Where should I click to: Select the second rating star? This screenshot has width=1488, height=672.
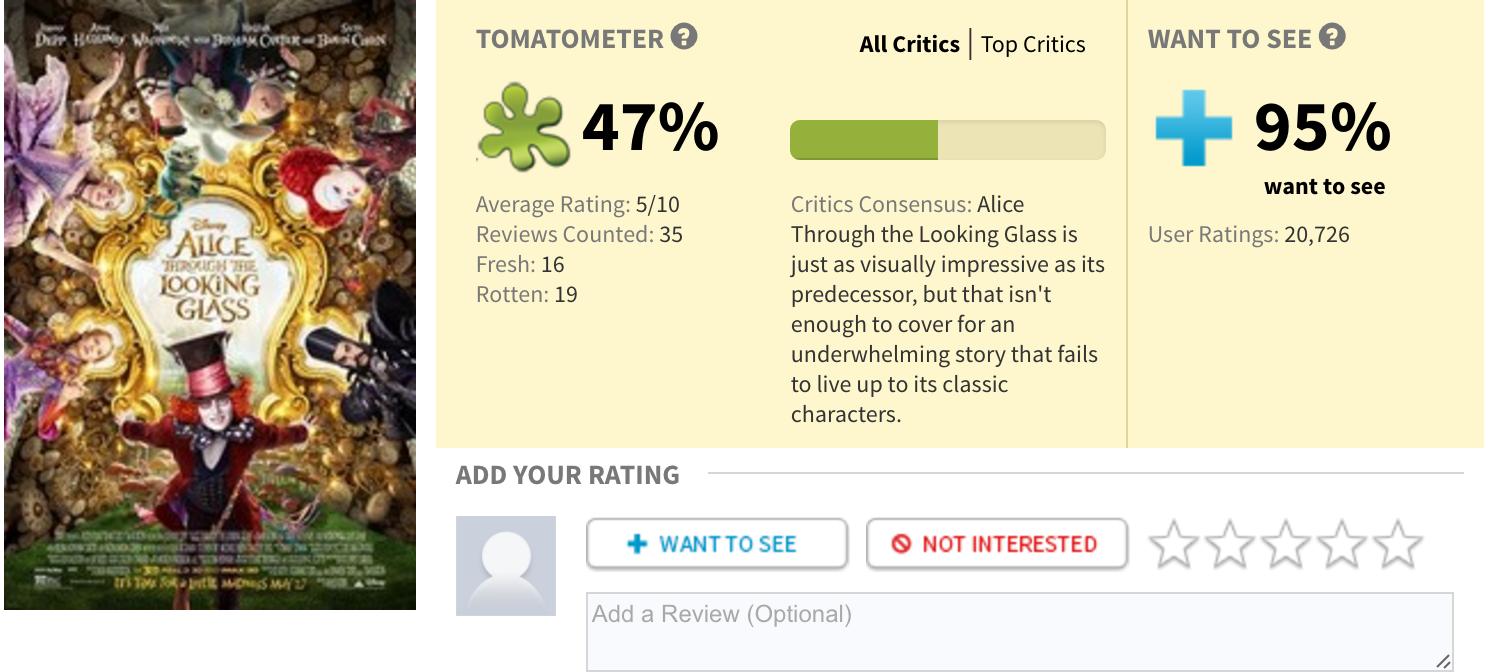[1229, 545]
